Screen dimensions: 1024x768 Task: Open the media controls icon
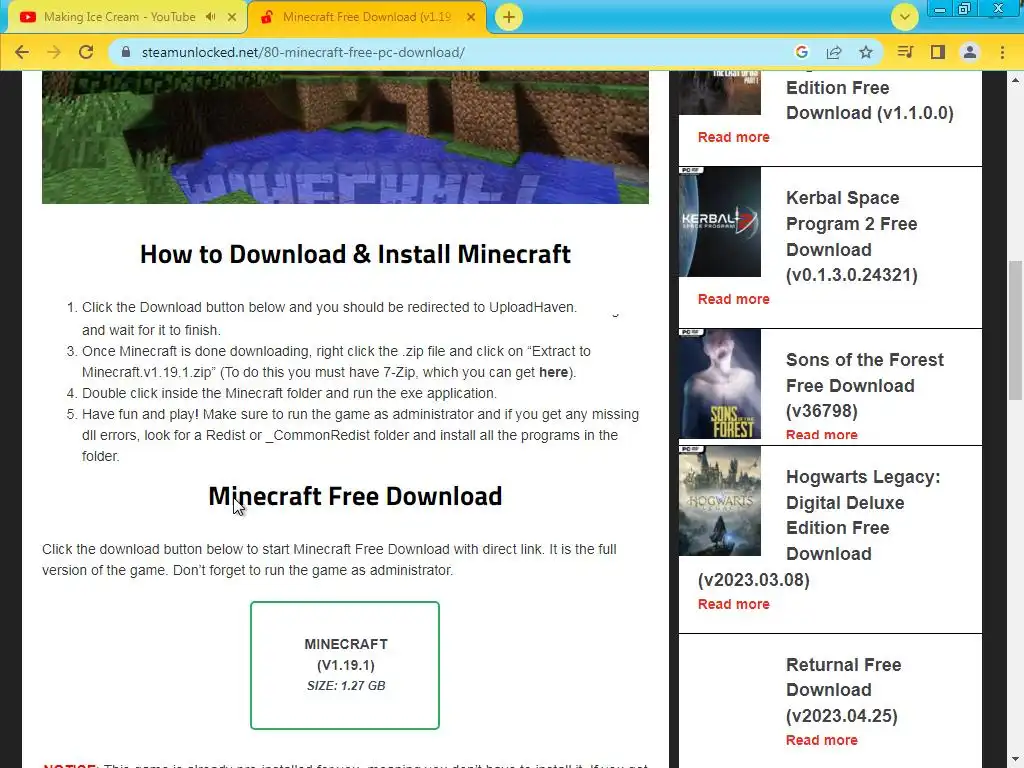(905, 52)
